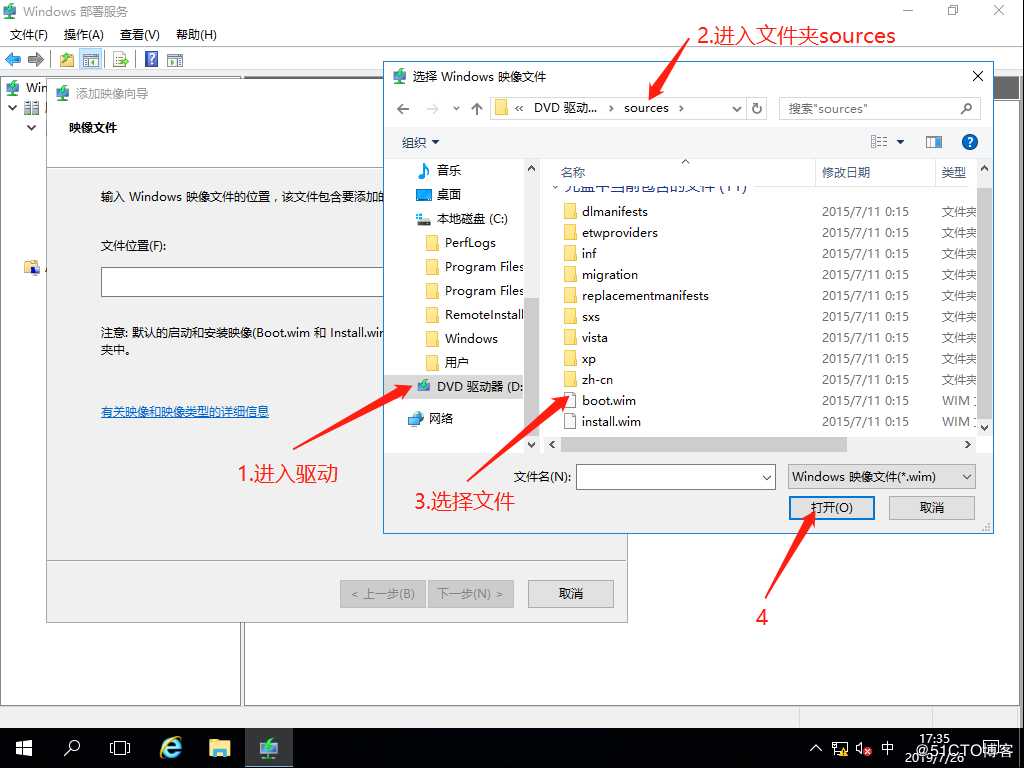Click the 搜索"sources" search box
The image size is (1024, 768).
pyautogui.click(x=879, y=108)
